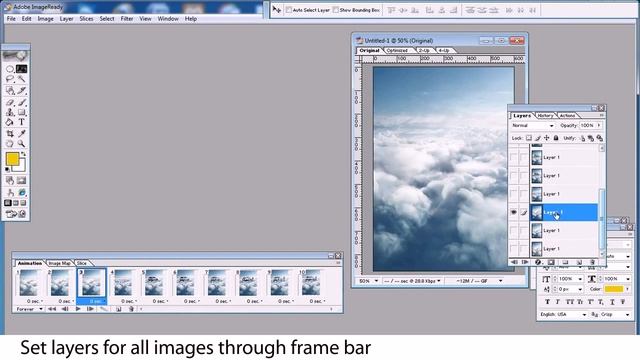Toggle lock position icon in Layers

click(x=547, y=138)
